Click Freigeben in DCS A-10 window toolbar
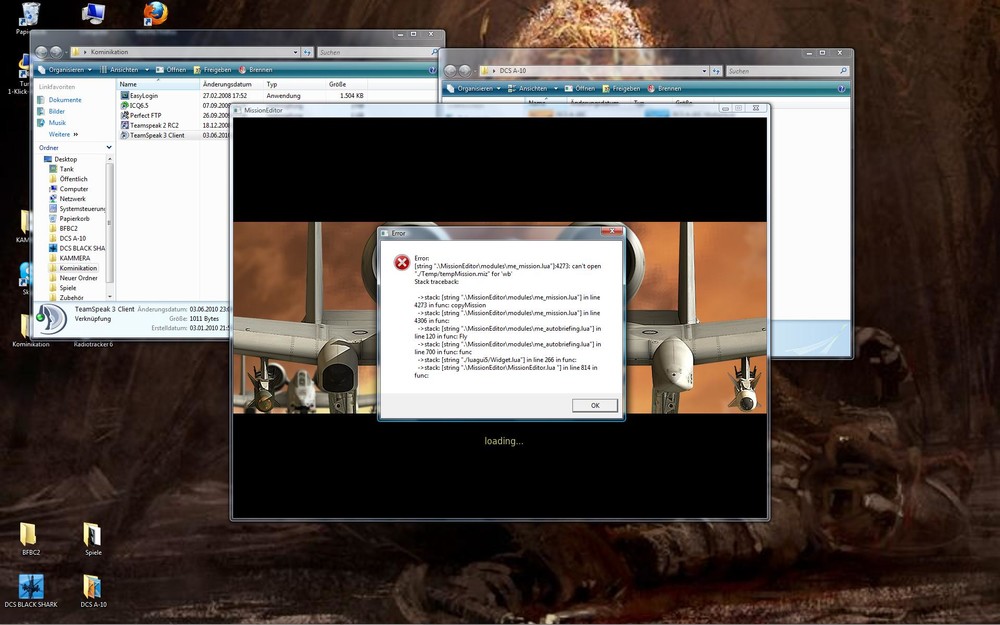Screen dimensions: 1000x625 (x=621, y=89)
